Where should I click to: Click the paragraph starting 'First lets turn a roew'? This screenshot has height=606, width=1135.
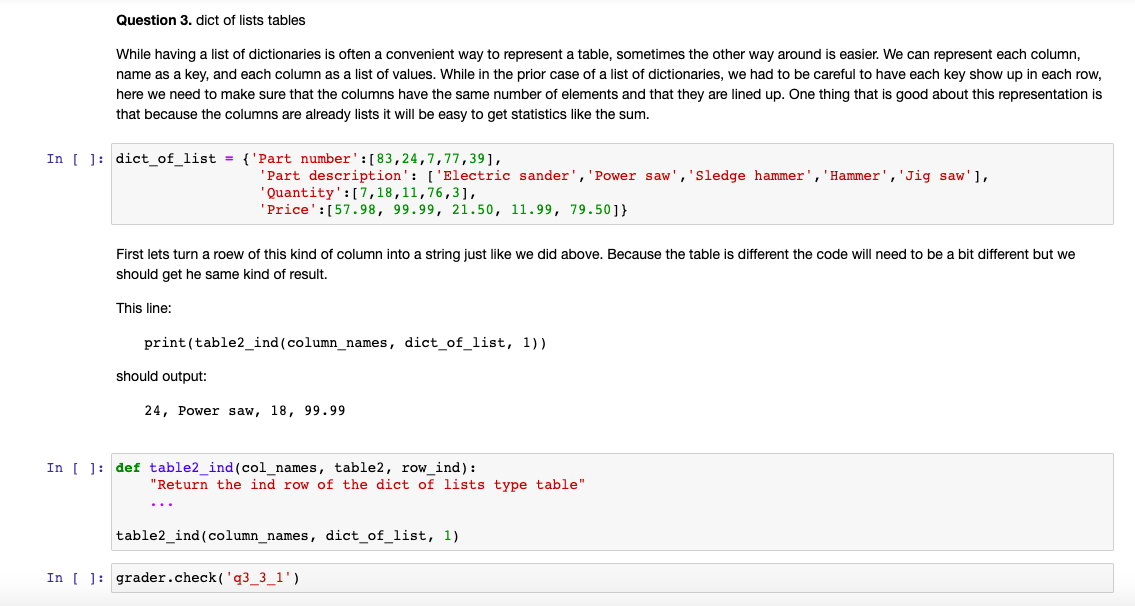595,264
